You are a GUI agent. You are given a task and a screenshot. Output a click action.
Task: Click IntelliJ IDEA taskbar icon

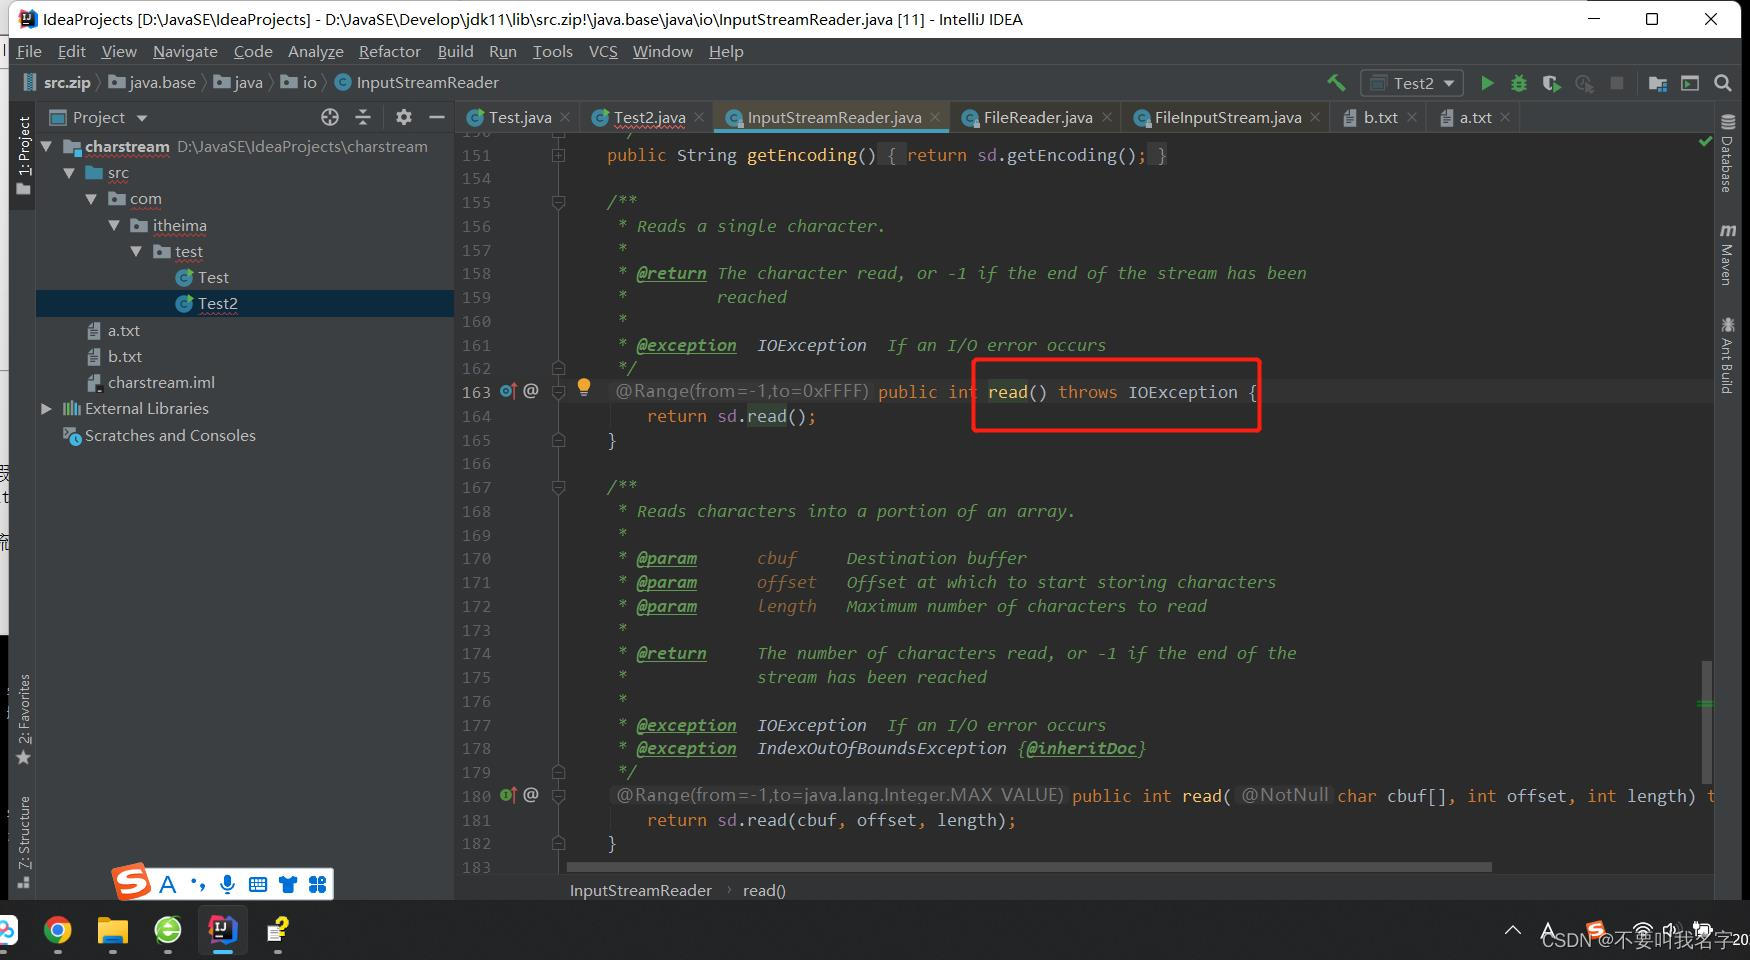click(223, 931)
